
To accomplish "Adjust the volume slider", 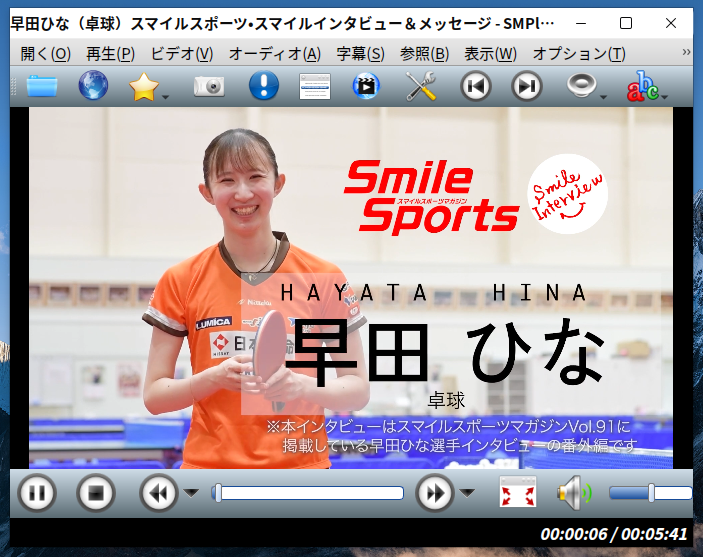I will pos(651,493).
